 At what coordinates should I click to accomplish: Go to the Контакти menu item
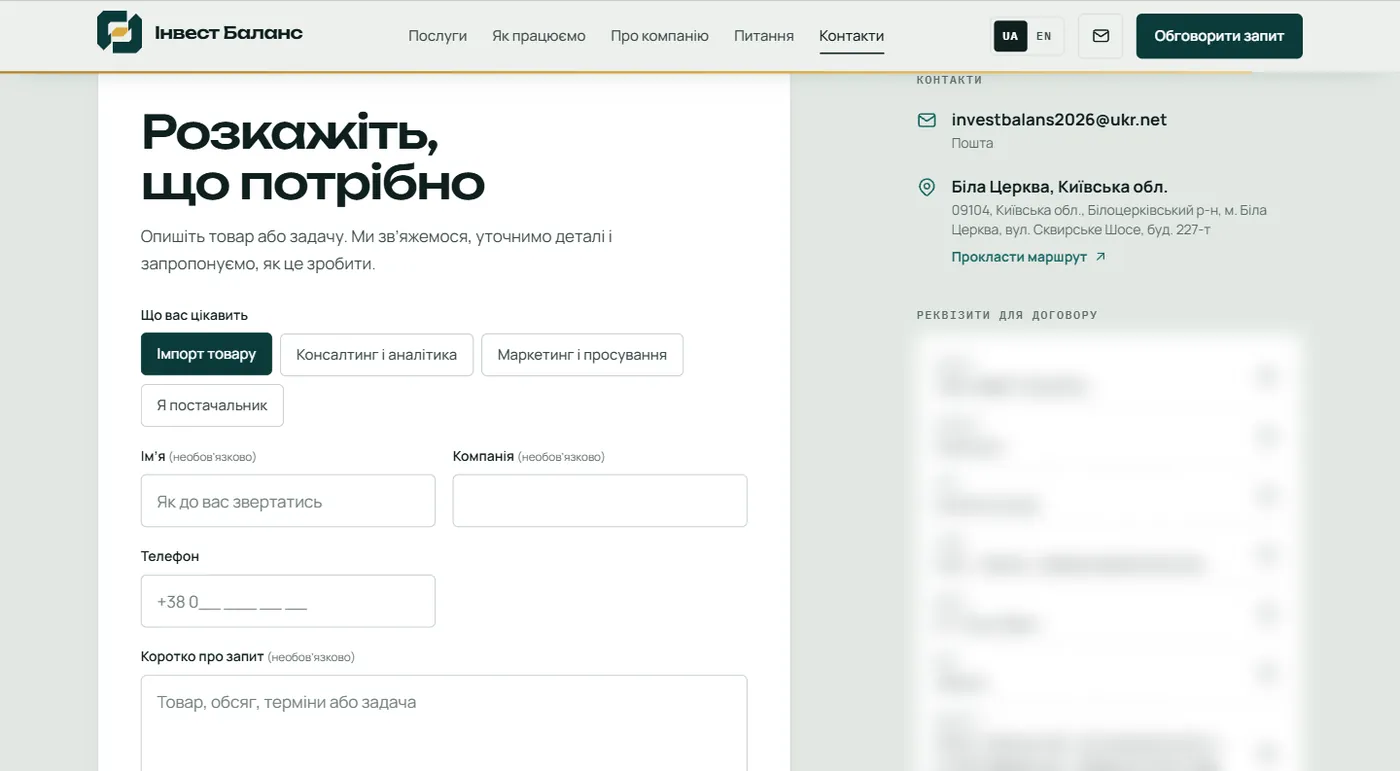(852, 36)
